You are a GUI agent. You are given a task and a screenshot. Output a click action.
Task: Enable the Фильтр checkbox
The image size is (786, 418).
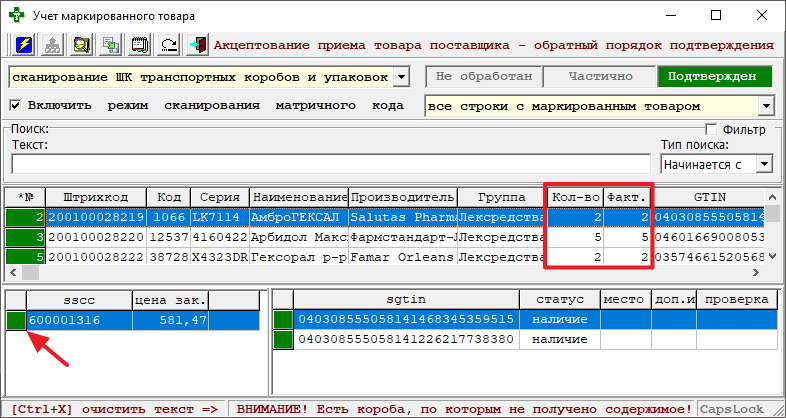click(x=711, y=130)
